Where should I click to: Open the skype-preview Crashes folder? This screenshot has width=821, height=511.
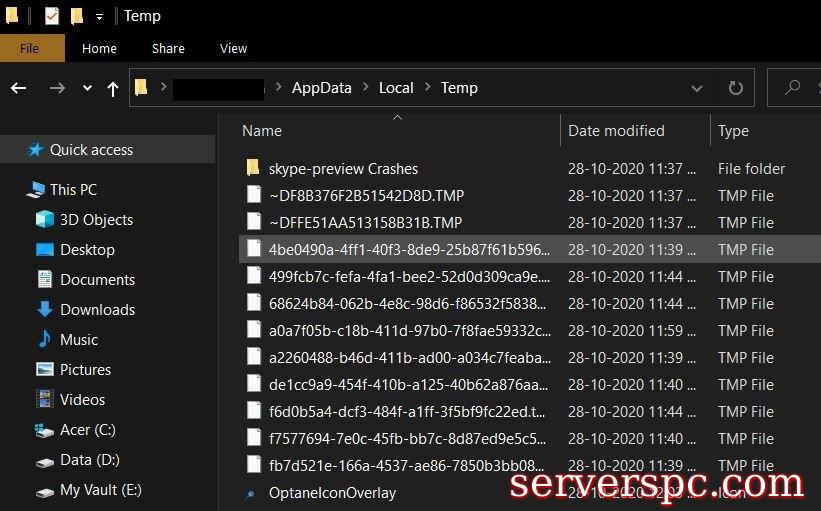point(343,169)
